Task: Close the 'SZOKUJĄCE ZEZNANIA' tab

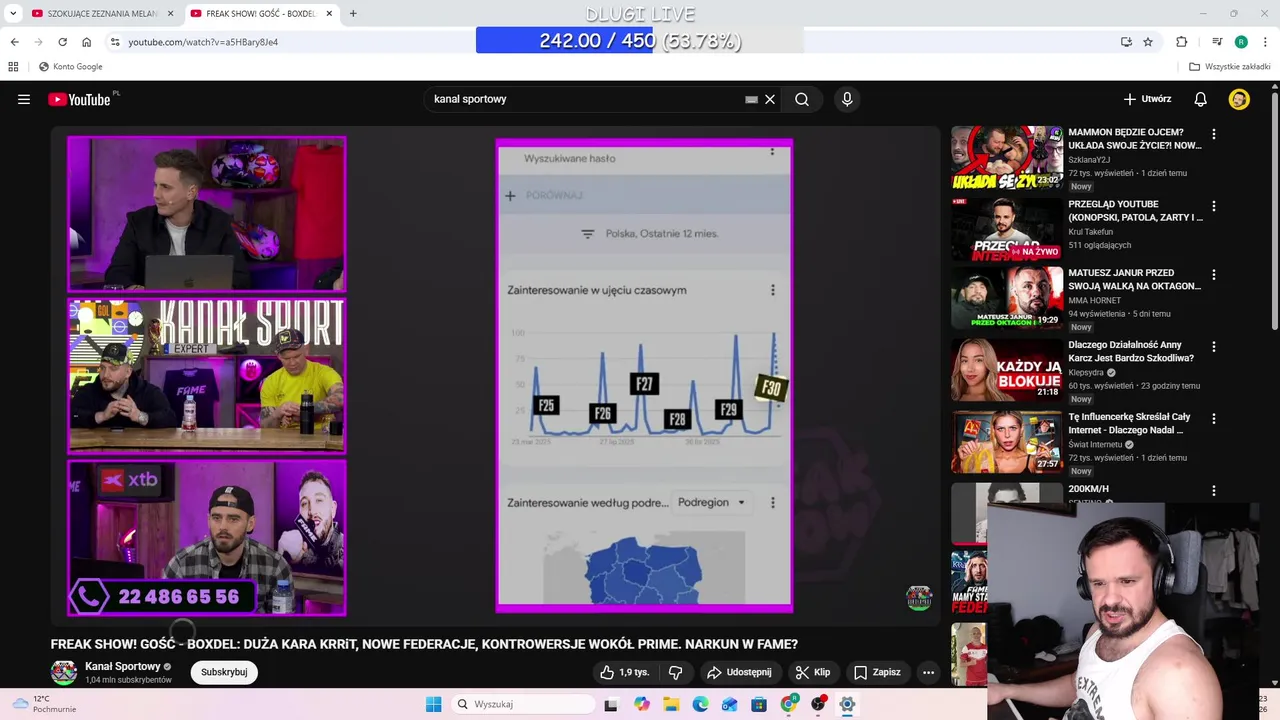Action: [x=170, y=13]
